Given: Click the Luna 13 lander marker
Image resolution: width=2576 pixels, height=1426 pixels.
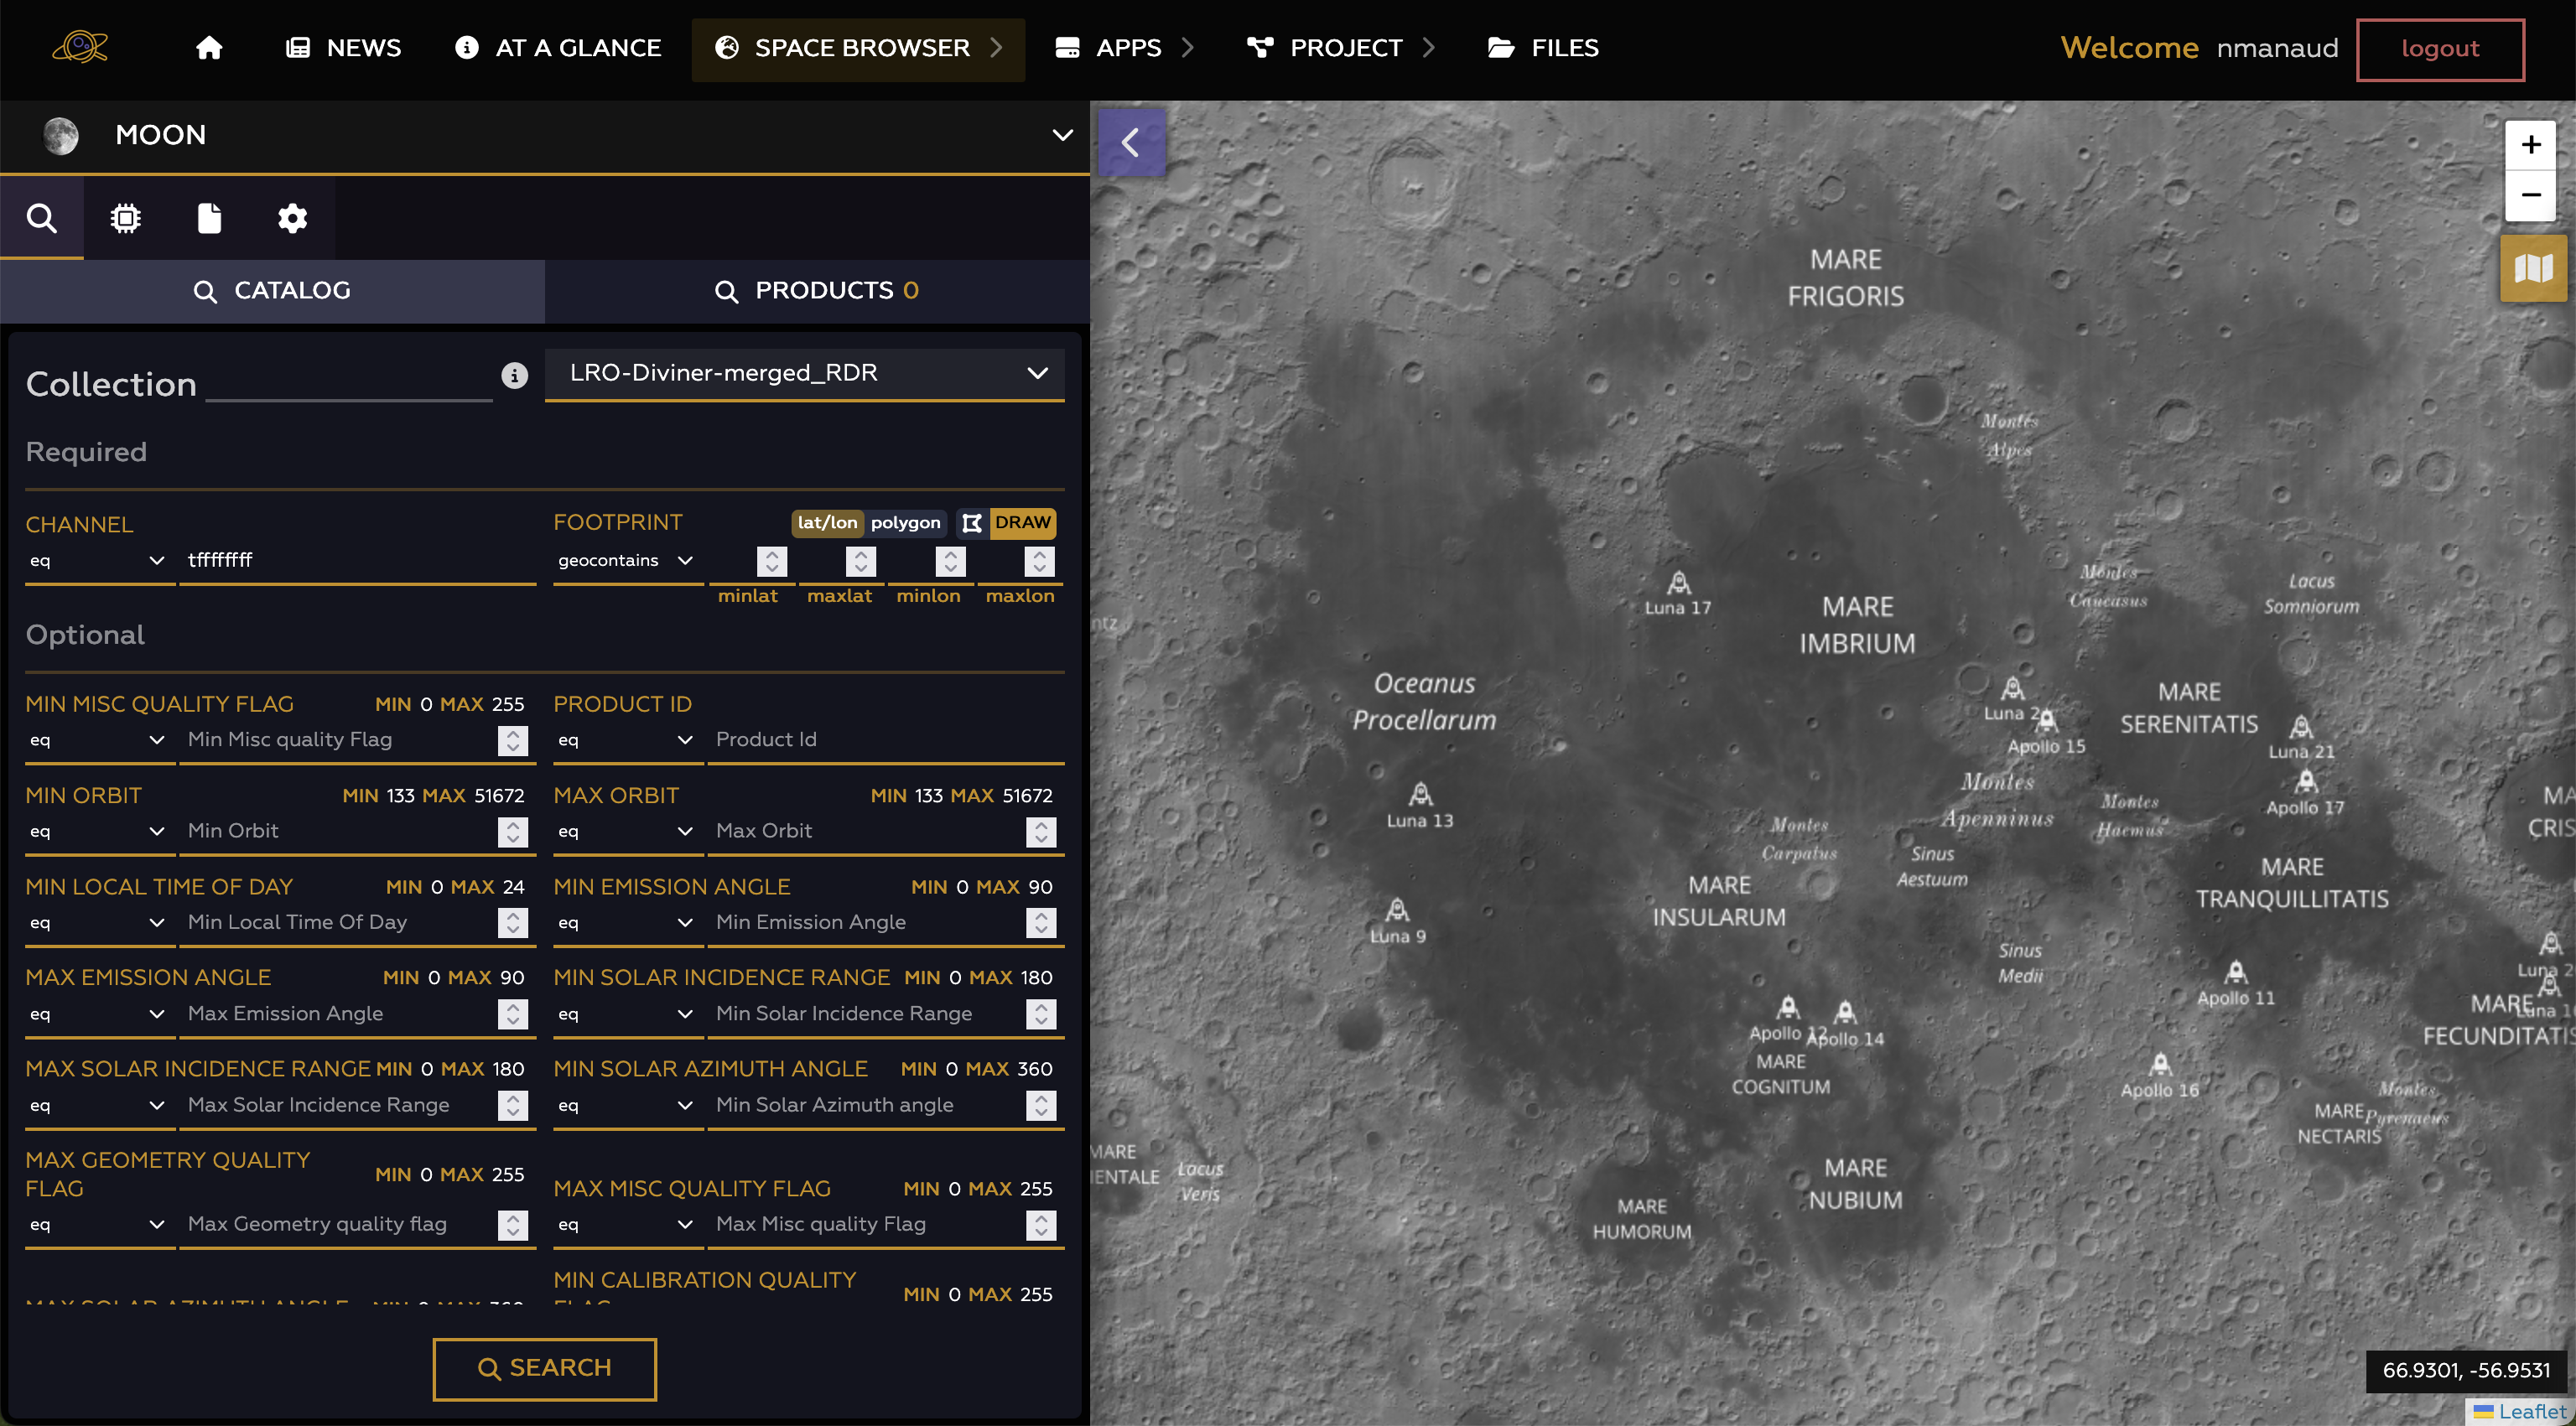Looking at the screenshot, I should 1420,794.
